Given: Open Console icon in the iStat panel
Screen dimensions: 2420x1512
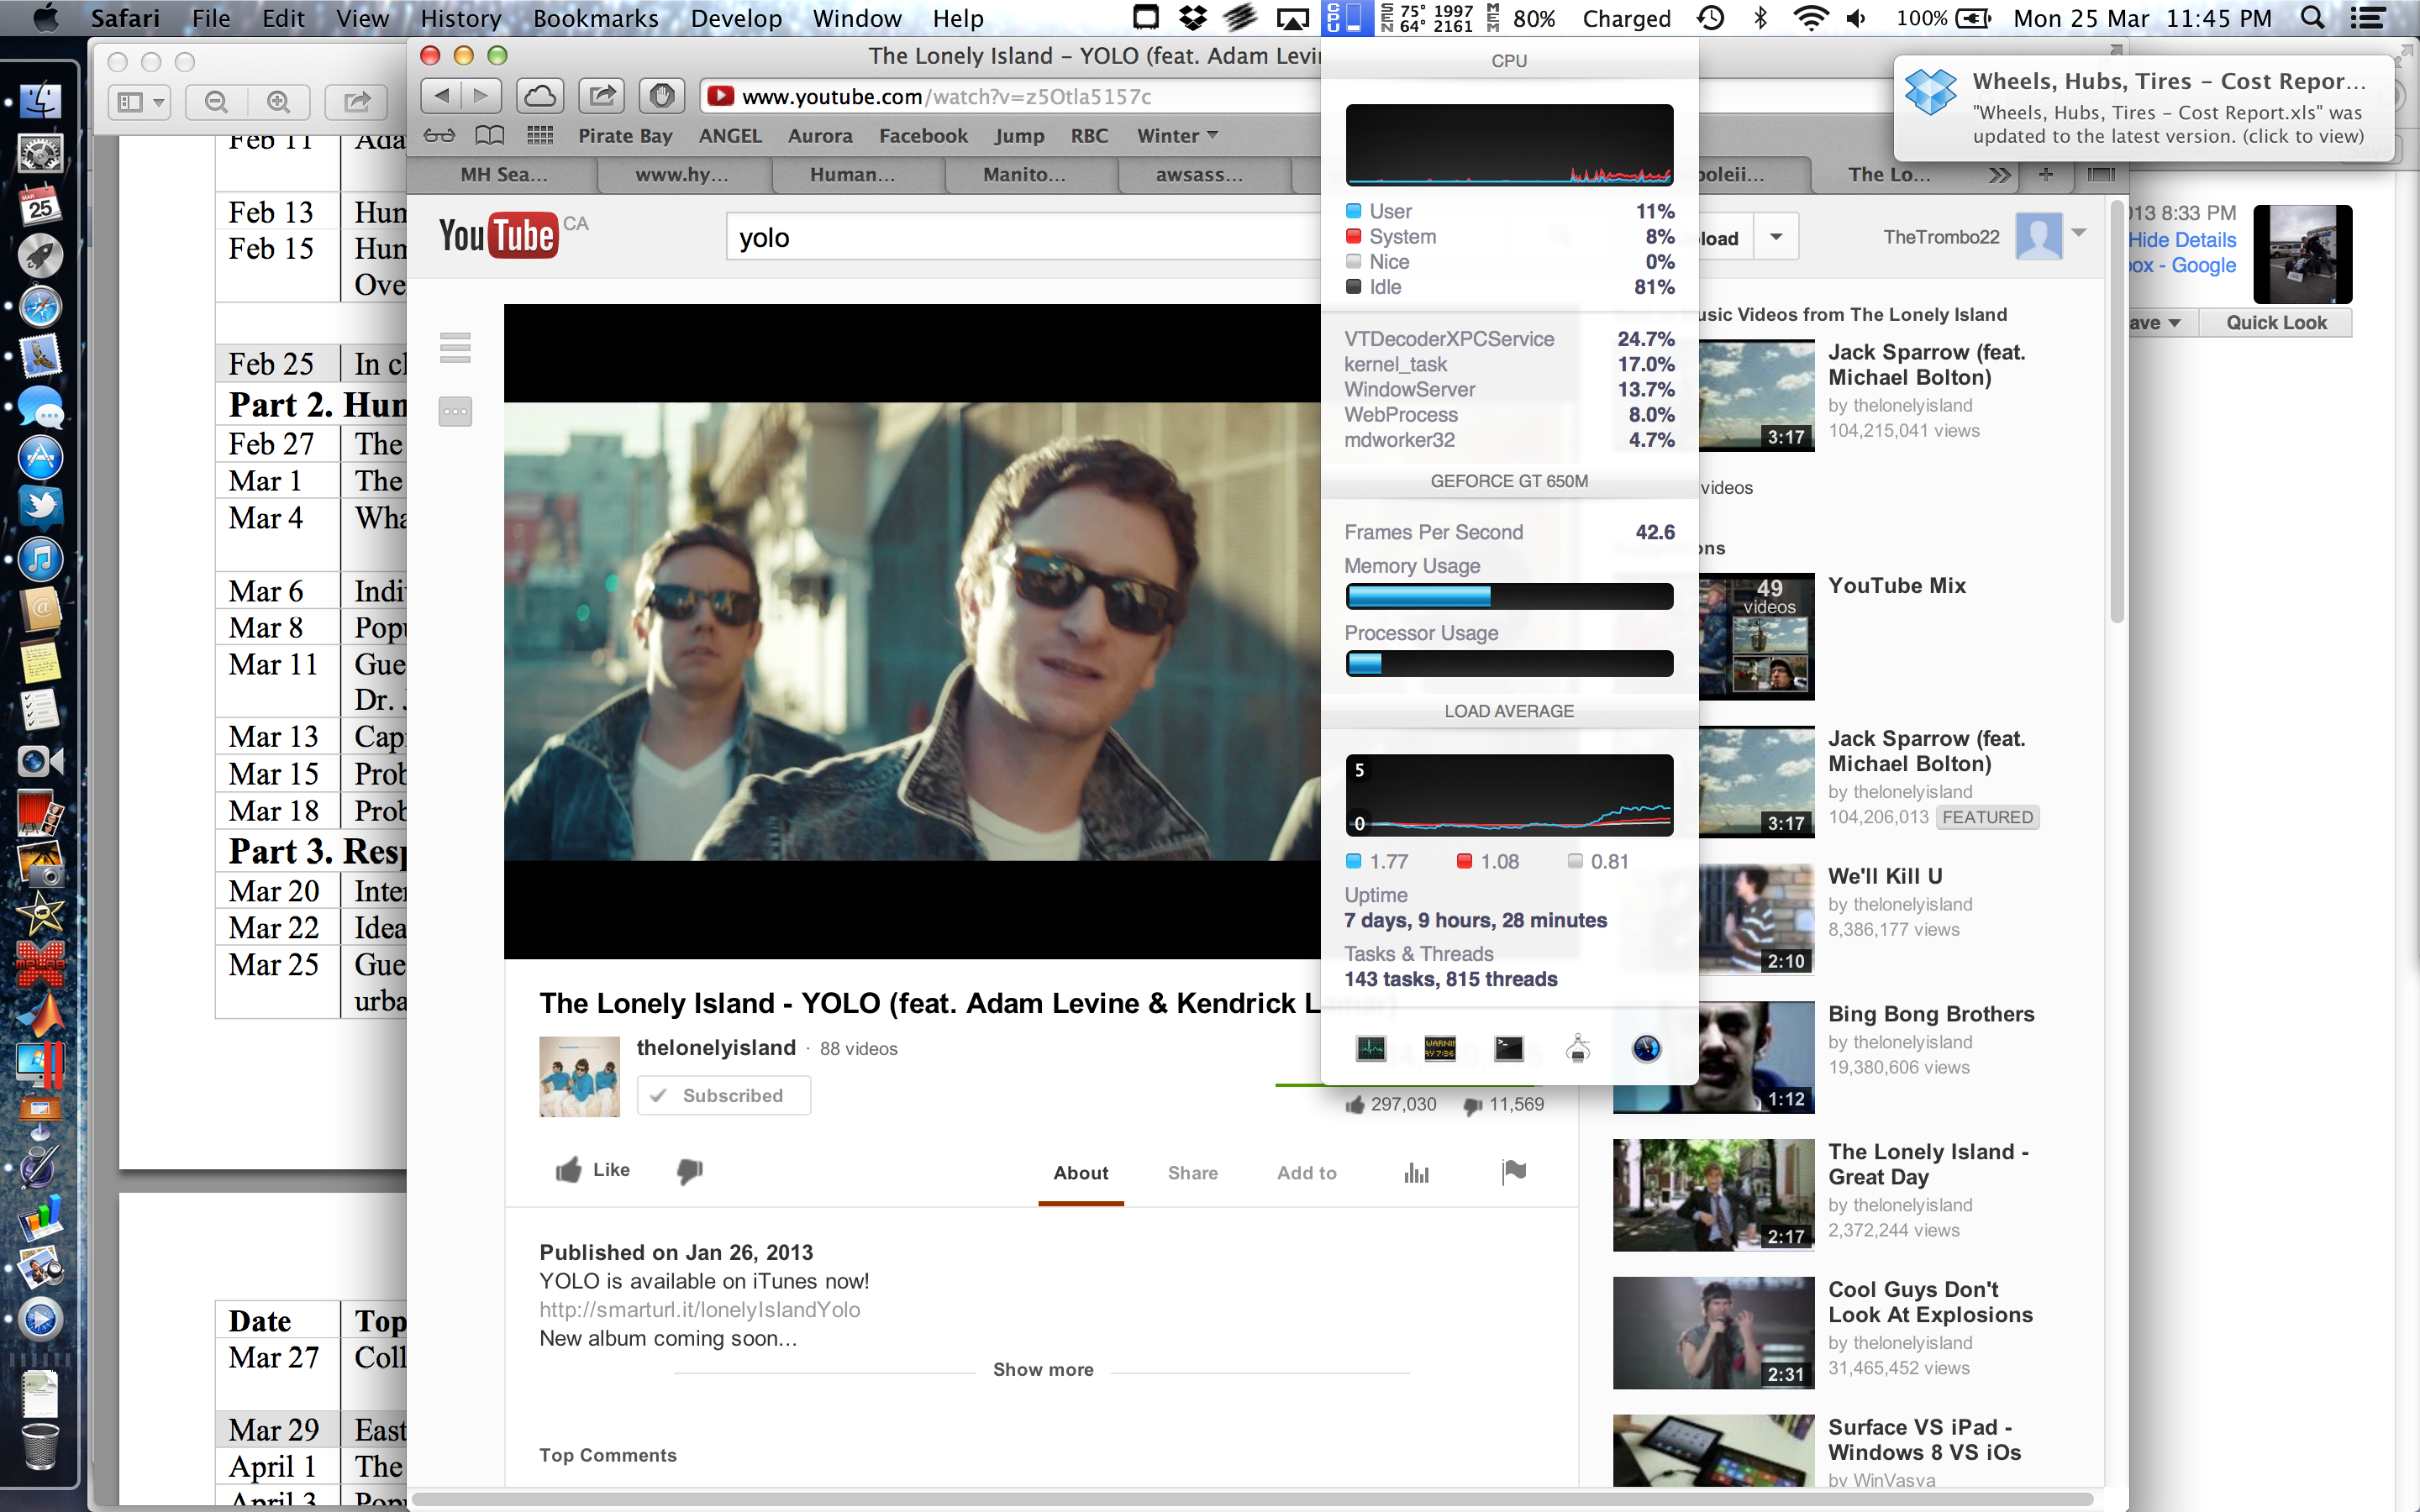Looking at the screenshot, I should pos(1439,1048).
